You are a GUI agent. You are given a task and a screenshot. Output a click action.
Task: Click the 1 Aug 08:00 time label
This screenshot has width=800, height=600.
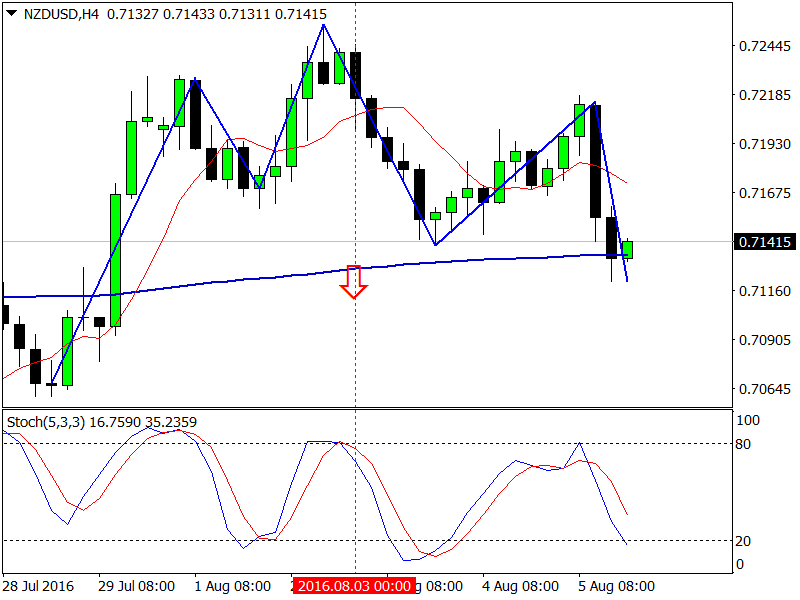tap(232, 586)
